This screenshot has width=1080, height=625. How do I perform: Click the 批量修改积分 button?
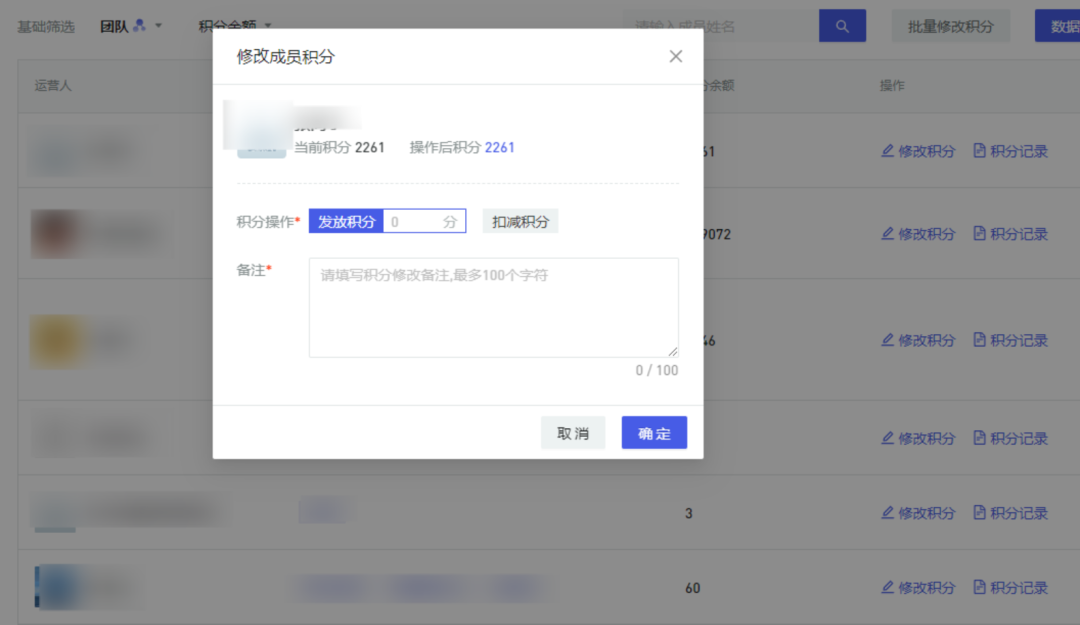[x=950, y=26]
